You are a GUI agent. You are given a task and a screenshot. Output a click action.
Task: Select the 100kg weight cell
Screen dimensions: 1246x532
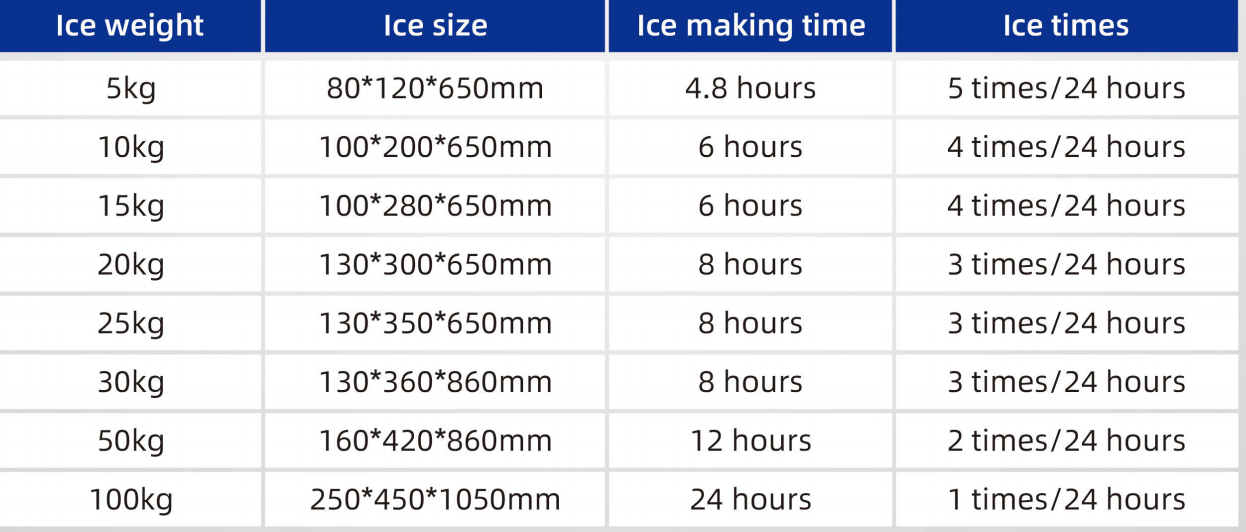coord(130,499)
